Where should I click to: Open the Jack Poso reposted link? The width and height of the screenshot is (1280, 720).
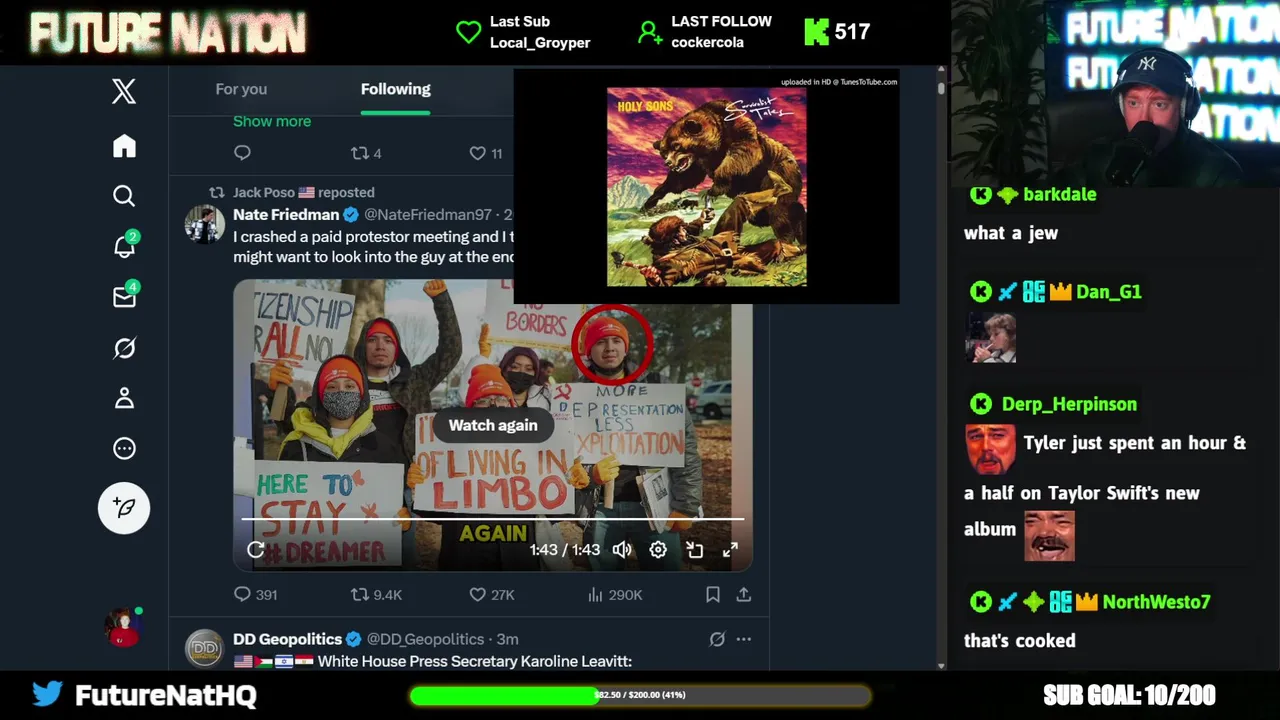pos(303,192)
